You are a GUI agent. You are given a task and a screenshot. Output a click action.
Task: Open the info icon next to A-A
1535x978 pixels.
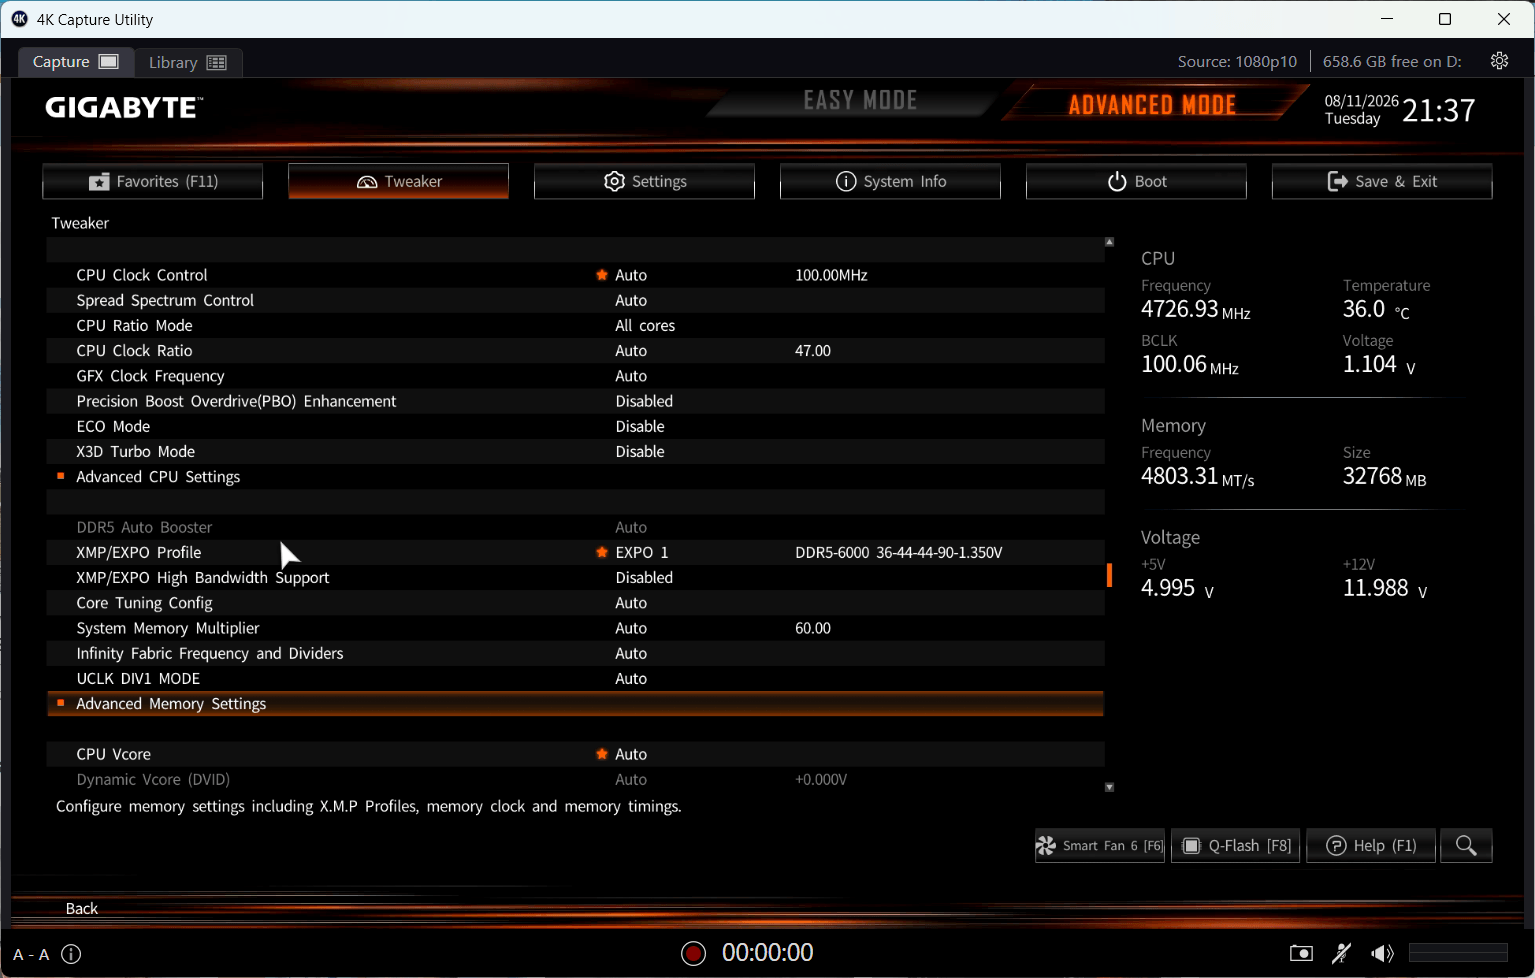(71, 954)
